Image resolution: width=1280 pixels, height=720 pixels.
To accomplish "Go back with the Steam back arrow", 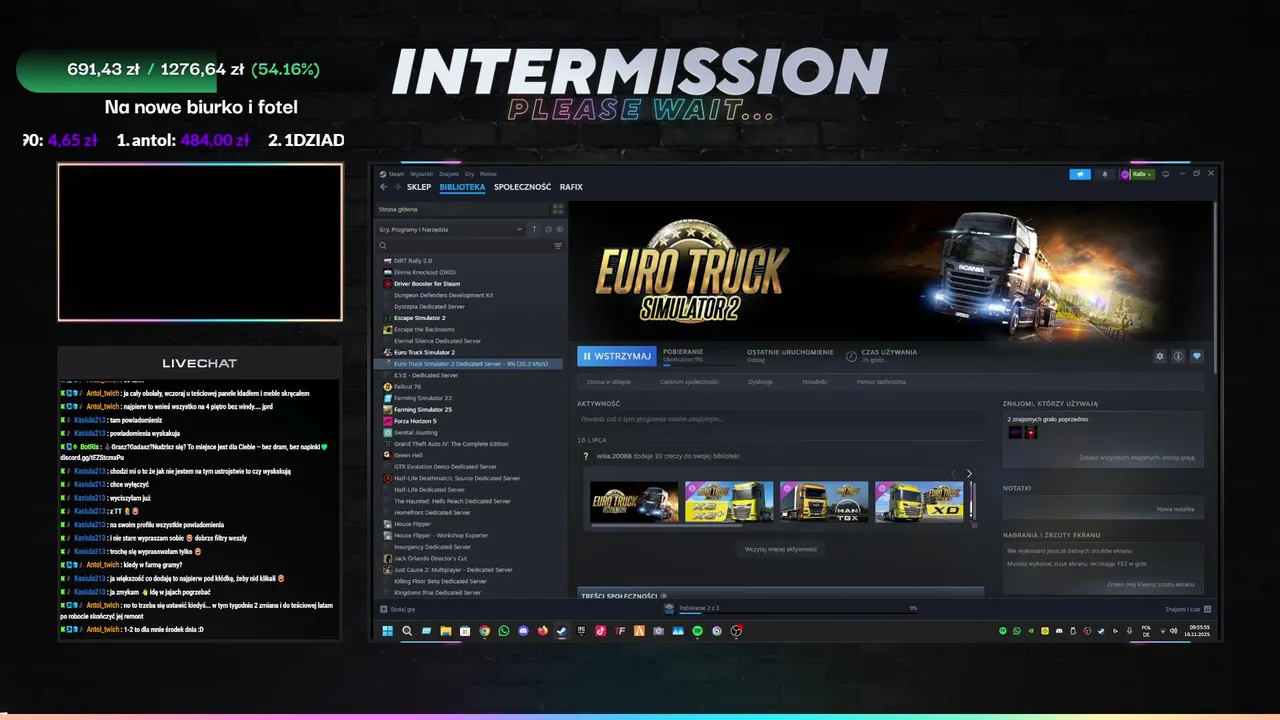I will point(383,187).
